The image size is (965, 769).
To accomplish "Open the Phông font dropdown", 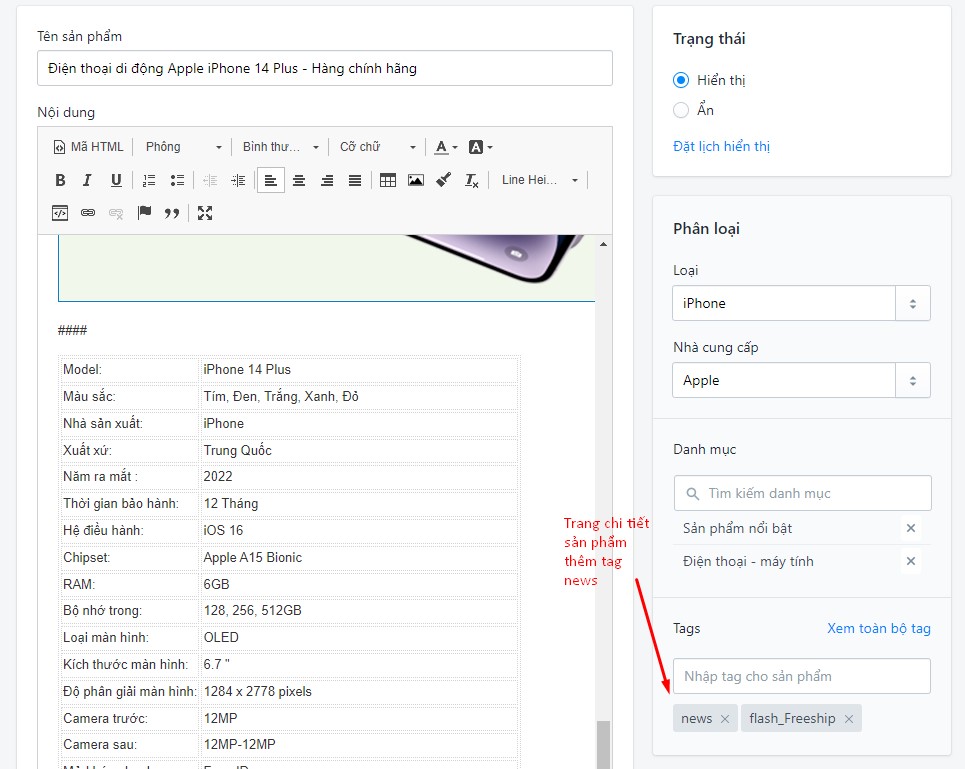I will (183, 147).
